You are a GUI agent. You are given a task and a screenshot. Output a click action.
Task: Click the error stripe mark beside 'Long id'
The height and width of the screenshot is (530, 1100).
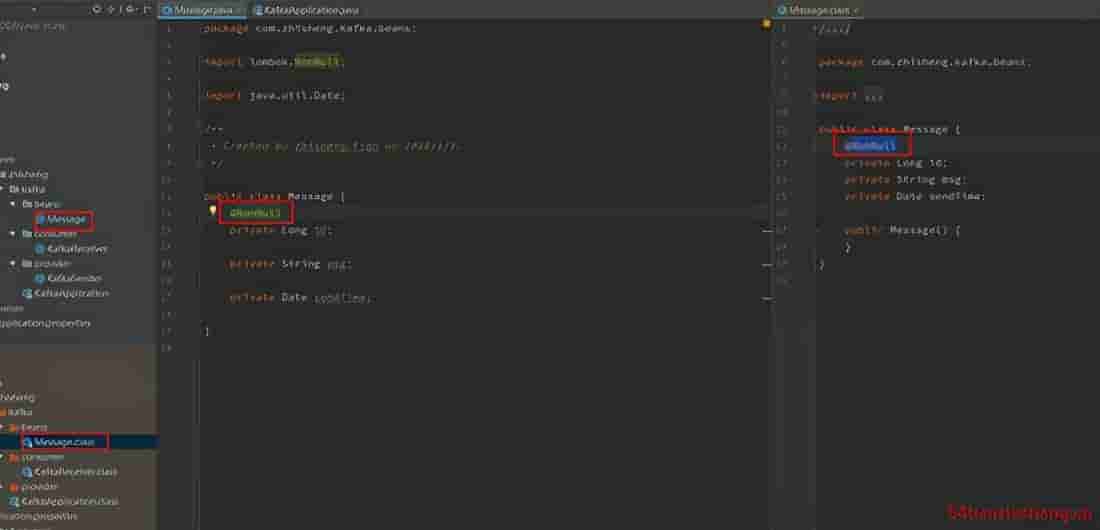point(767,230)
